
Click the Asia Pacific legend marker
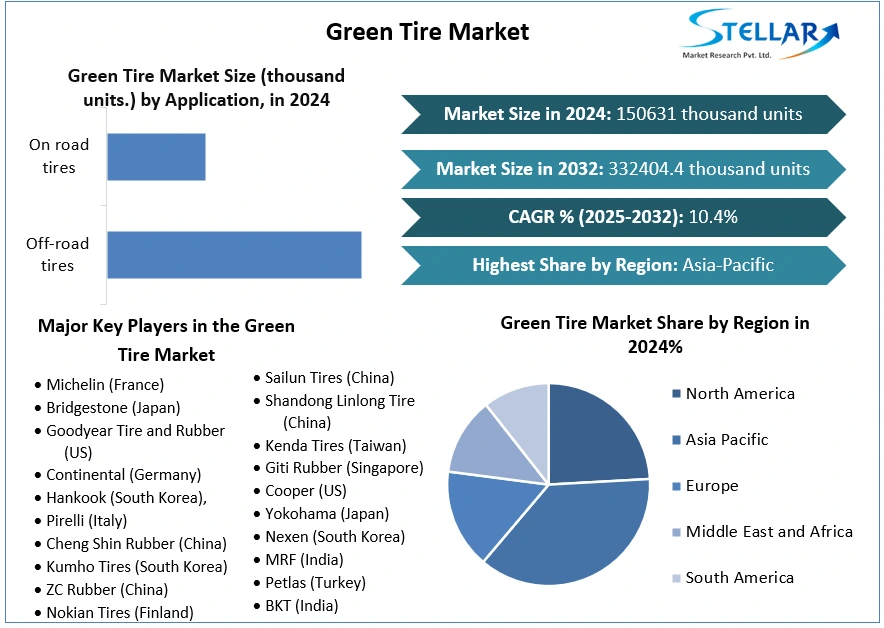(677, 440)
